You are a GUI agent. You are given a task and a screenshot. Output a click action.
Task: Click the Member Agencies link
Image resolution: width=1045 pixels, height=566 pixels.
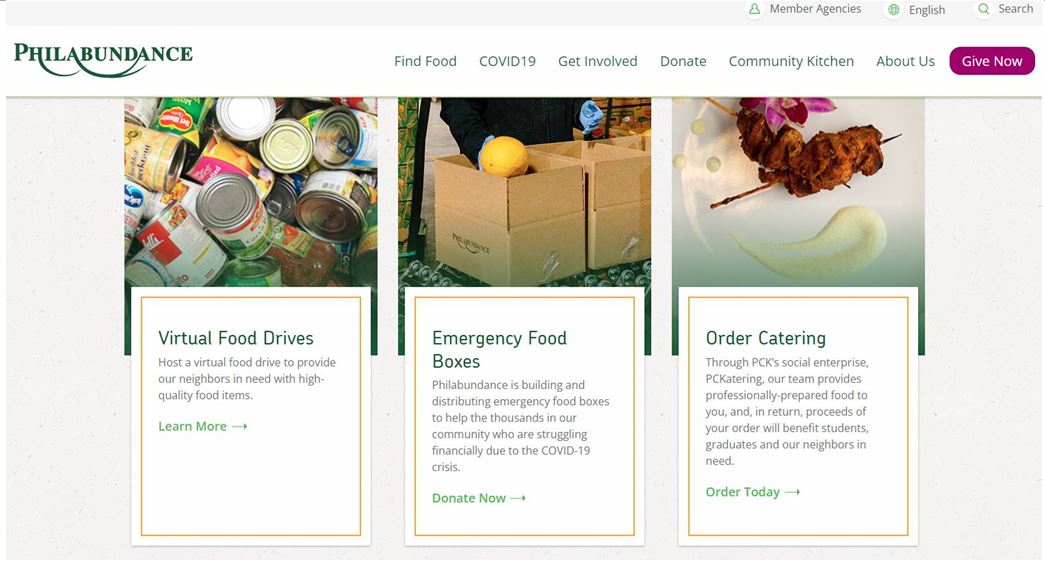pos(815,9)
